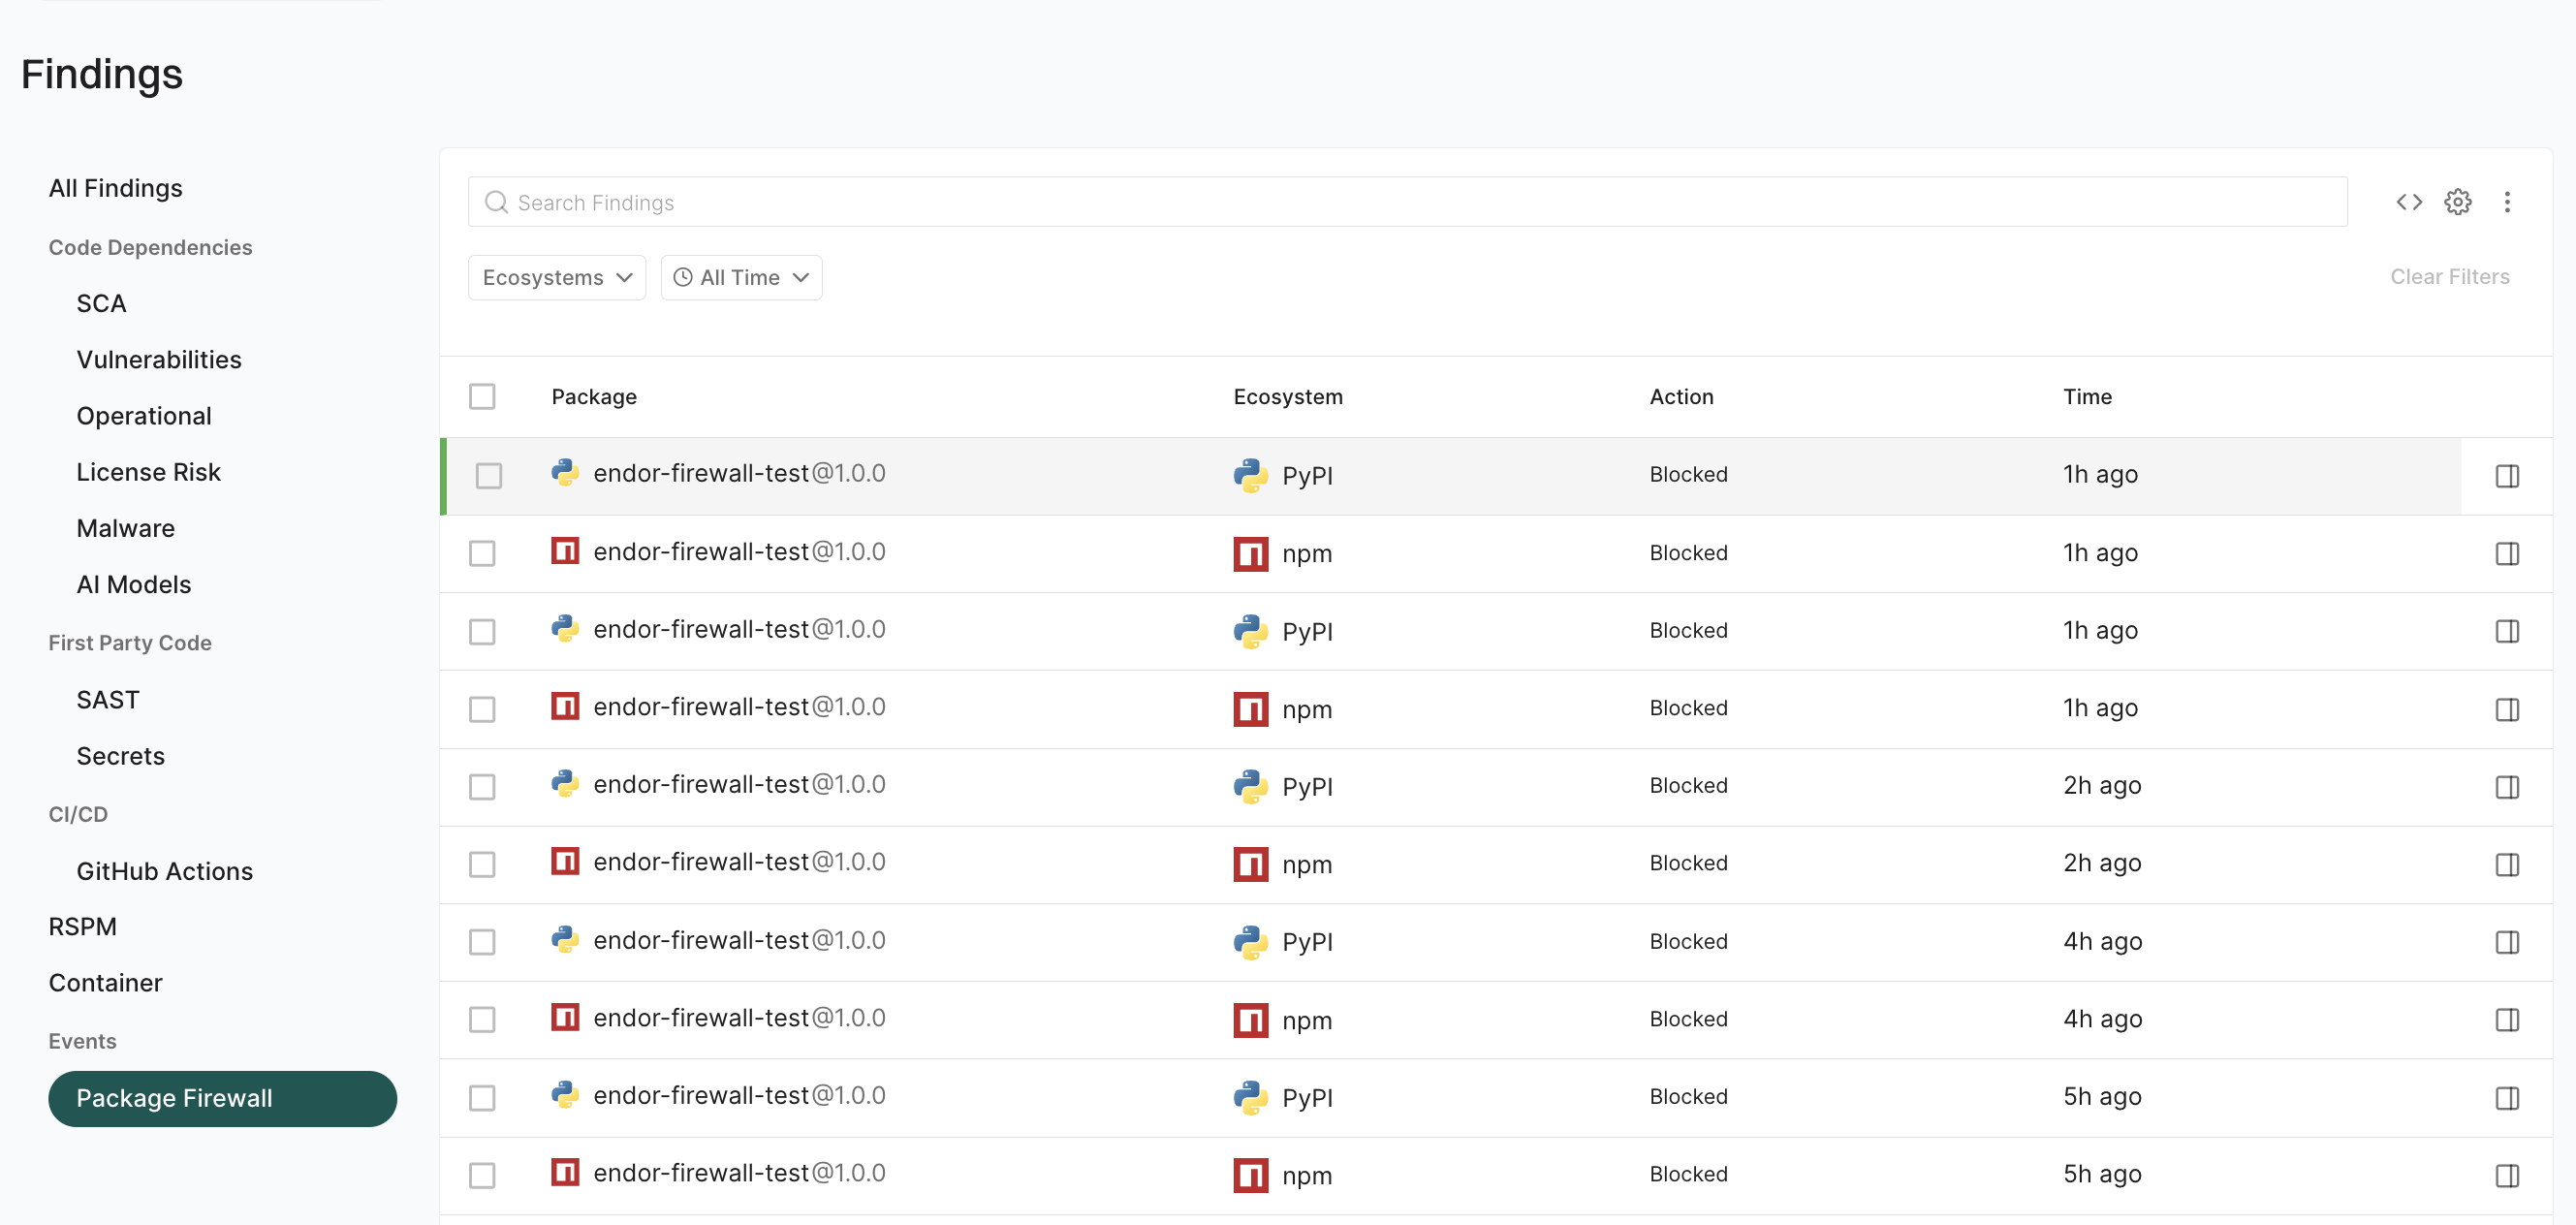Check the checkbox on the first blocked finding row
The width and height of the screenshot is (2576, 1225).
tap(489, 476)
